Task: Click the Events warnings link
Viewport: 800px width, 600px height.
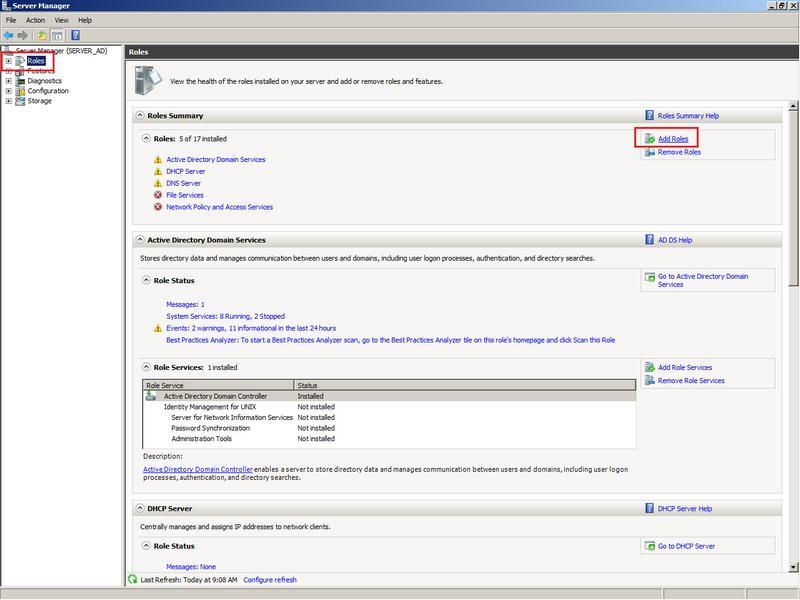Action: (x=251, y=328)
